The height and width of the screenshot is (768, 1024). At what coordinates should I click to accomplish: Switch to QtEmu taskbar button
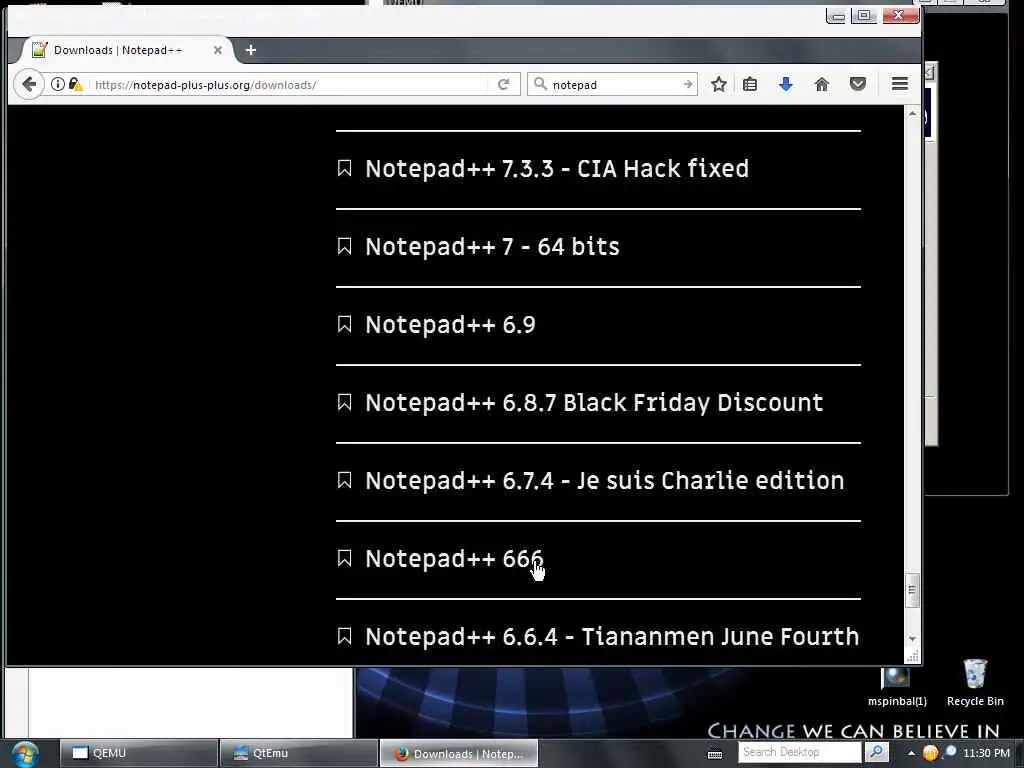pos(298,753)
